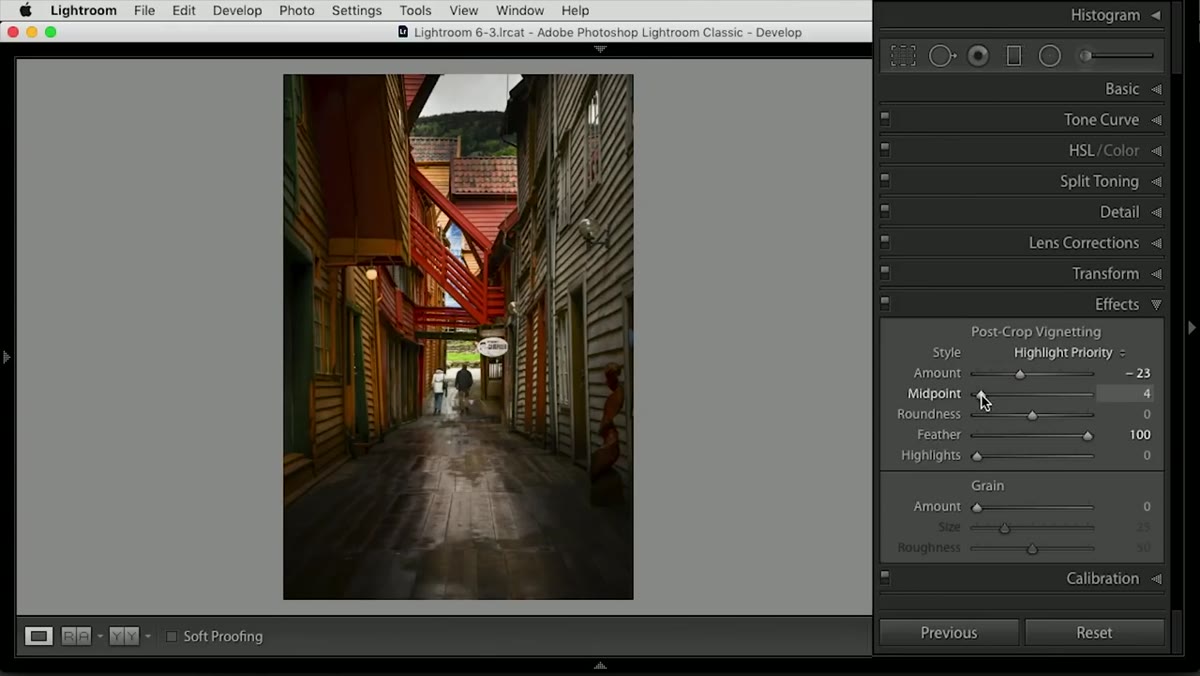
Task: Click the Color label in HSL / Color
Action: click(x=1121, y=150)
